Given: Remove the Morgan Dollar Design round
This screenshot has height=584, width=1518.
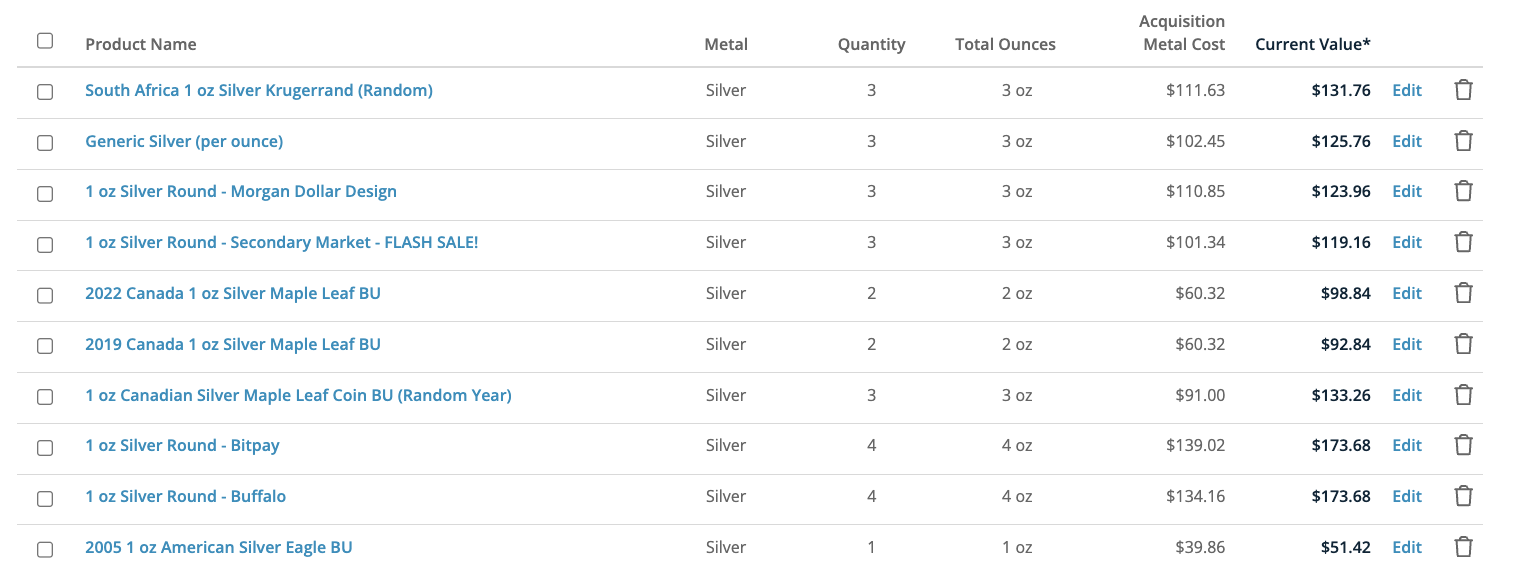Looking at the screenshot, I should point(1463,191).
